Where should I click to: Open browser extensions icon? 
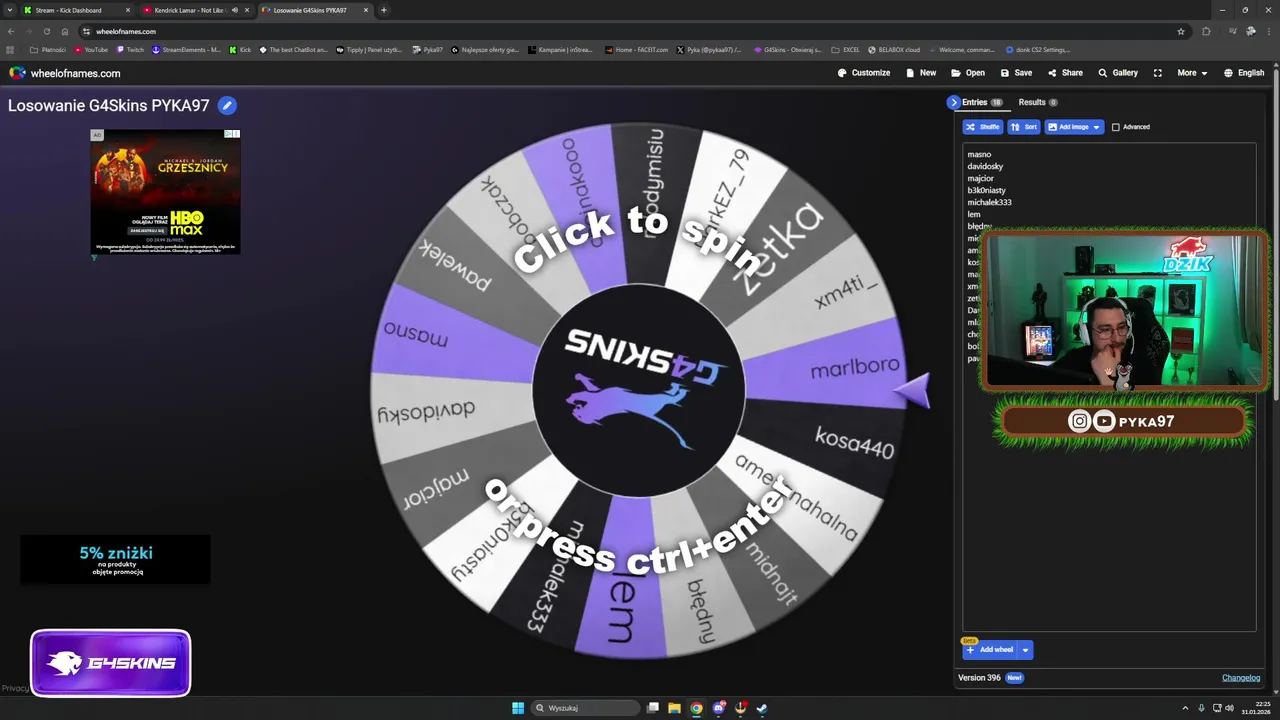click(1206, 31)
